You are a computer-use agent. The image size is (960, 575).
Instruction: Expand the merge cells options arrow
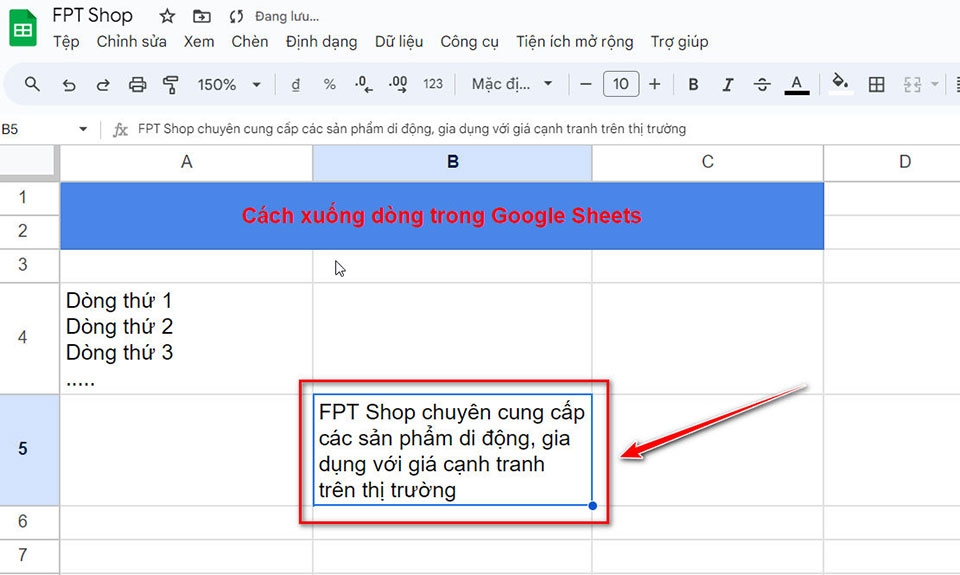tap(934, 85)
